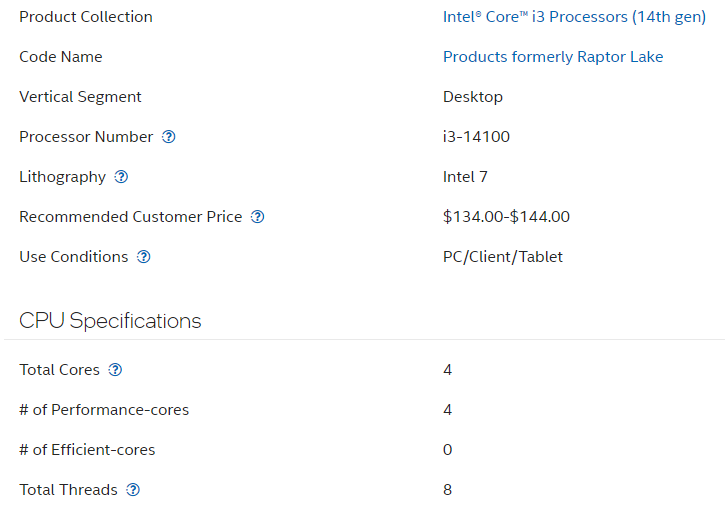Click the Recommended Customer Price label
Screen dimensions: 725x507
131,217
